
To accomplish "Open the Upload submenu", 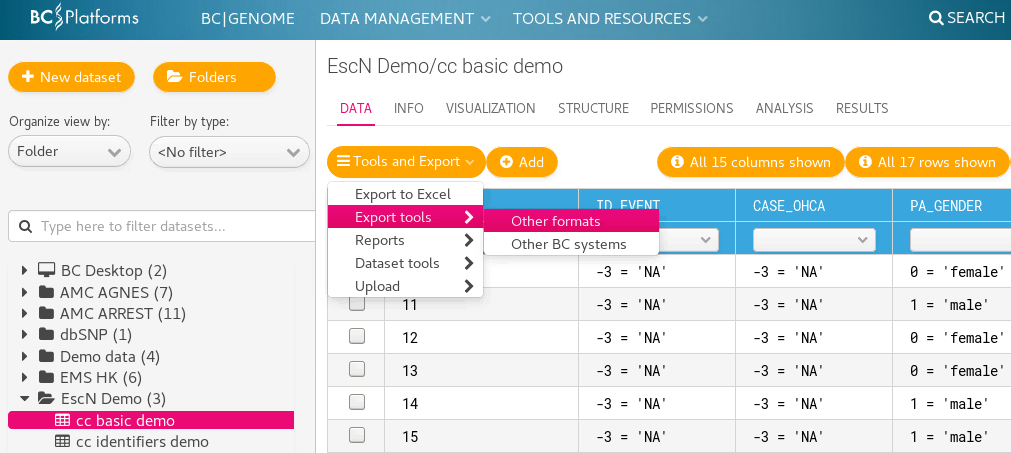I will pyautogui.click(x=406, y=286).
